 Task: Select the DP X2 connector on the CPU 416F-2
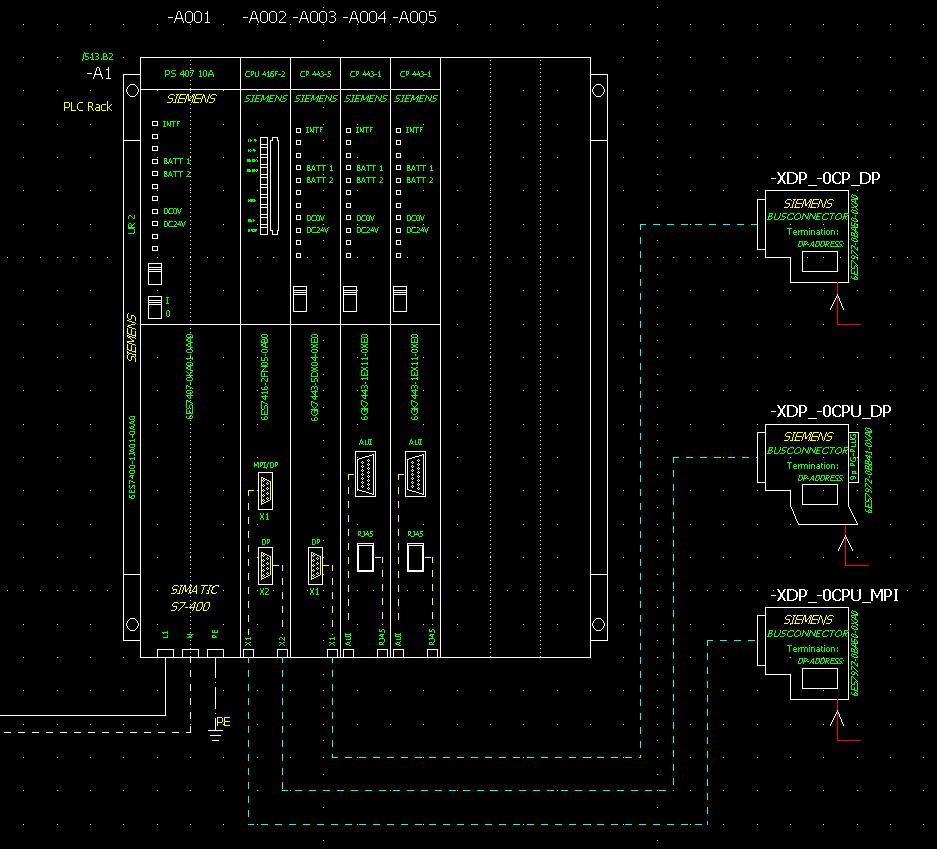(x=265, y=566)
